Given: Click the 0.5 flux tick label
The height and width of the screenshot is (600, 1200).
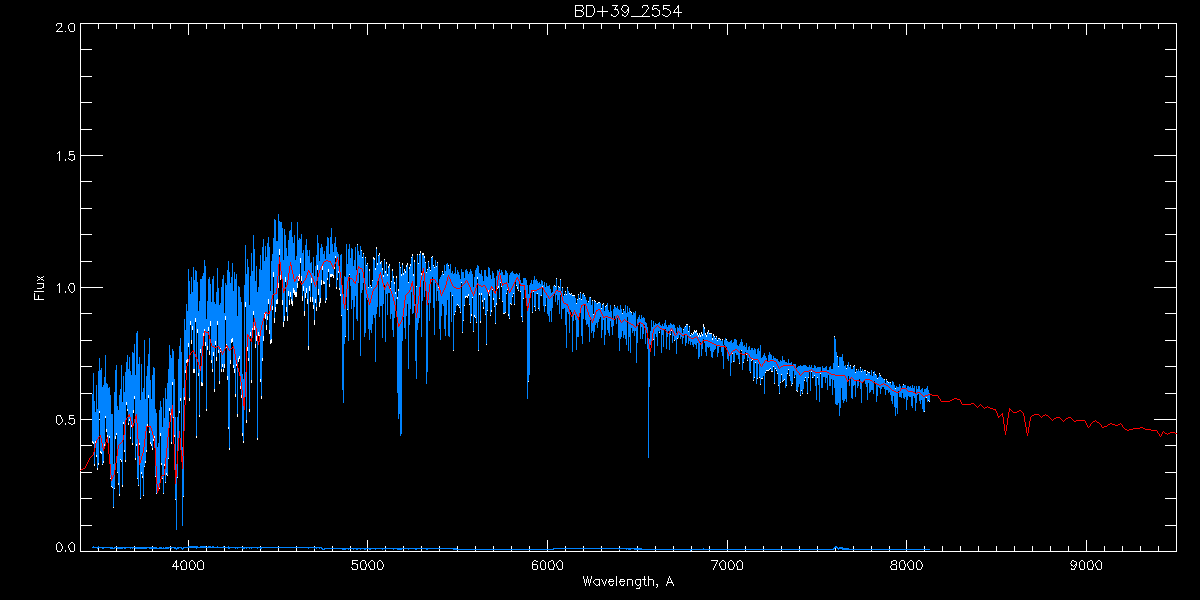Looking at the screenshot, I should tap(65, 419).
